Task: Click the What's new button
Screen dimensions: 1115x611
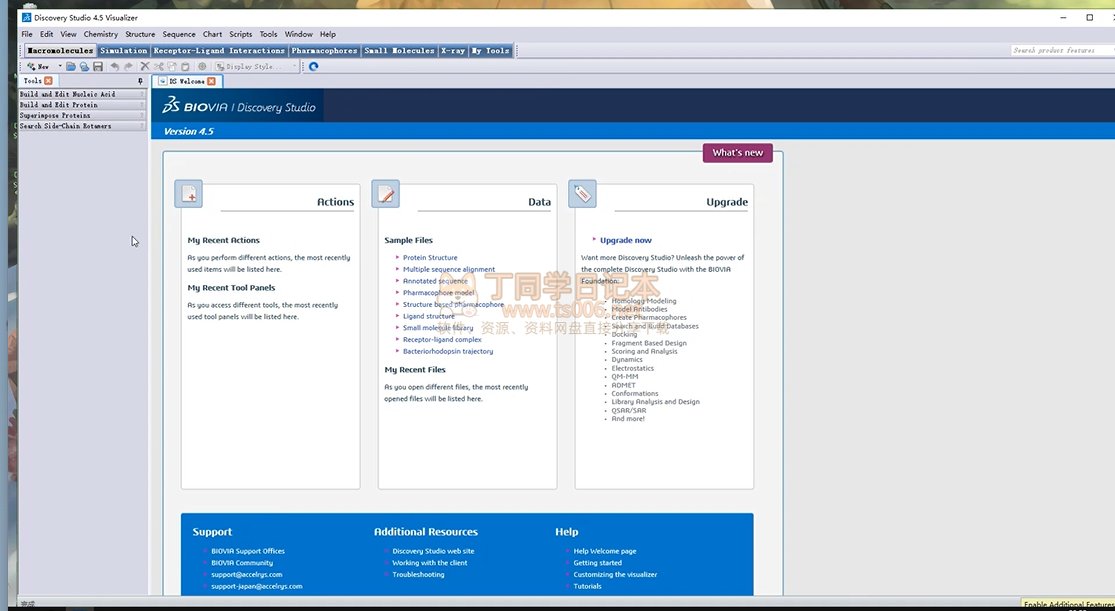Action: coord(737,152)
